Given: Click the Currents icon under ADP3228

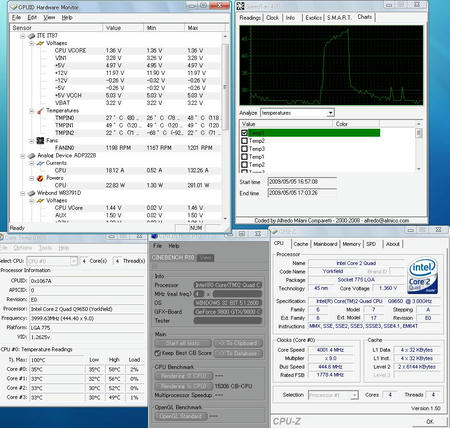Looking at the screenshot, I should coord(40,163).
